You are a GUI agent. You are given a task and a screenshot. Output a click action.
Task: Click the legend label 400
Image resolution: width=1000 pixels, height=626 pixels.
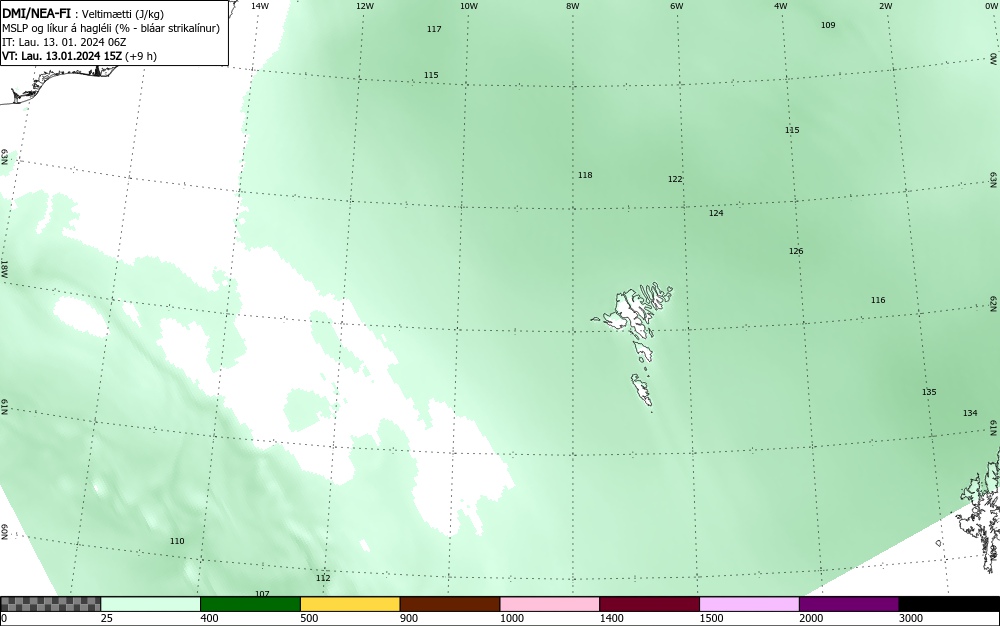pos(209,618)
